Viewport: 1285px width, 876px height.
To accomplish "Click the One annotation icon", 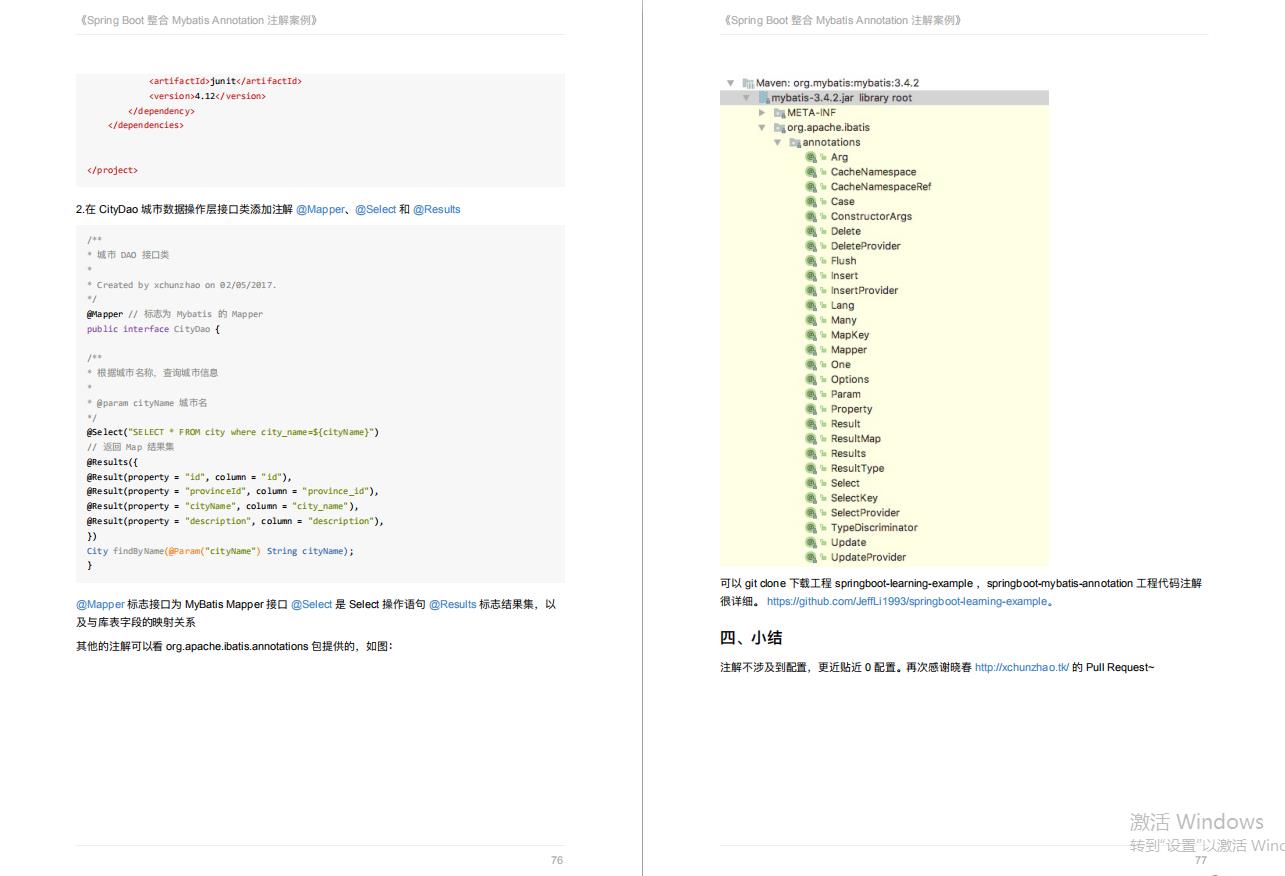I will coord(811,365).
